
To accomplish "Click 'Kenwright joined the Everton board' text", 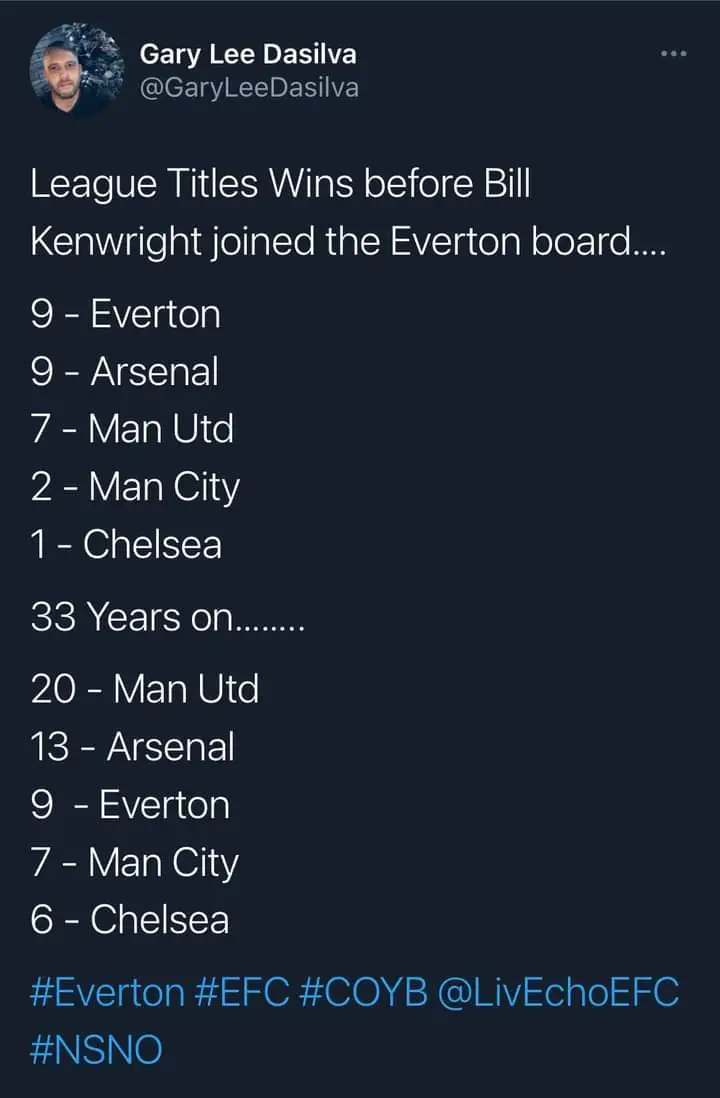I will pos(348,242).
